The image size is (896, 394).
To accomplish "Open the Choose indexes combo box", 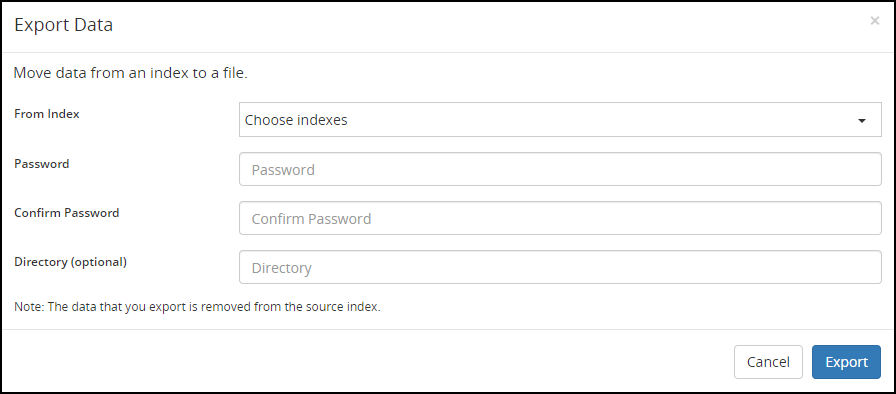I will [x=560, y=120].
